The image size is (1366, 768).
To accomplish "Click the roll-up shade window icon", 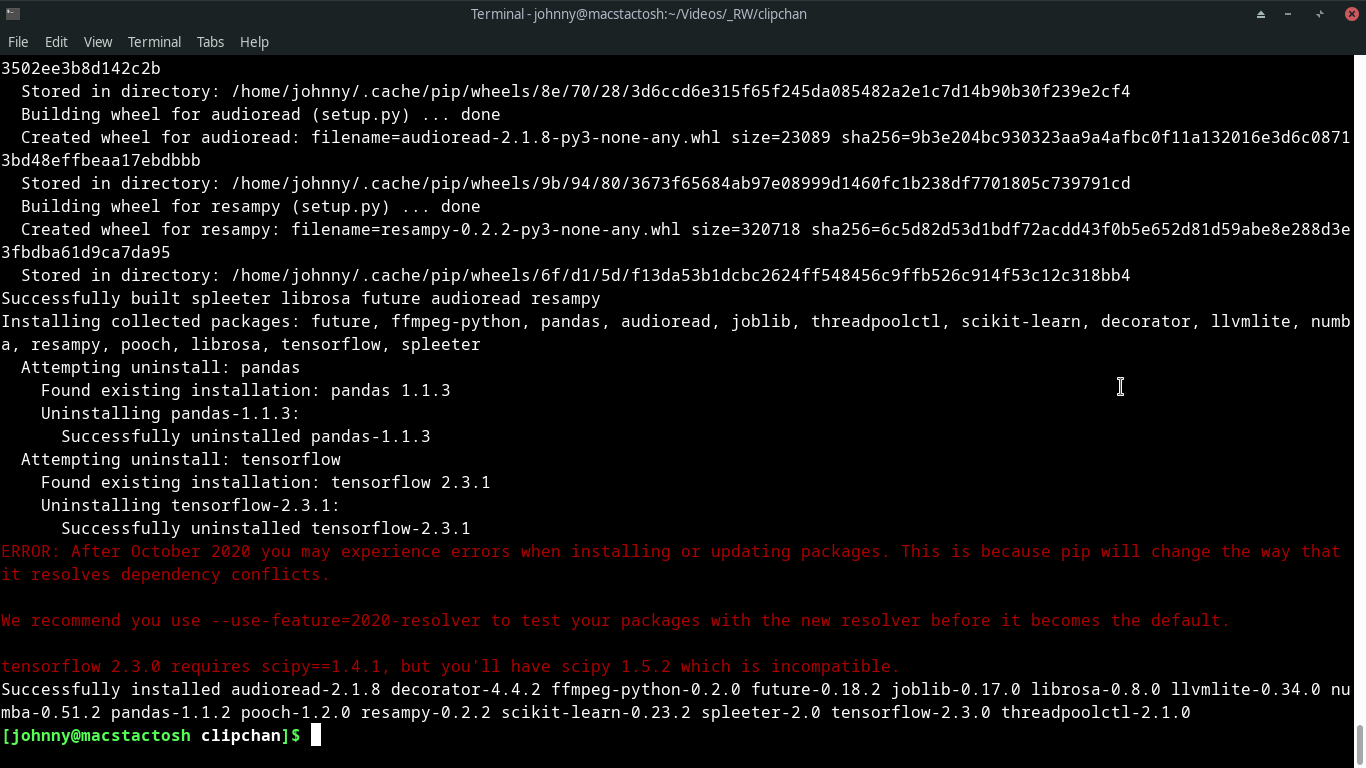I will click(x=1261, y=14).
